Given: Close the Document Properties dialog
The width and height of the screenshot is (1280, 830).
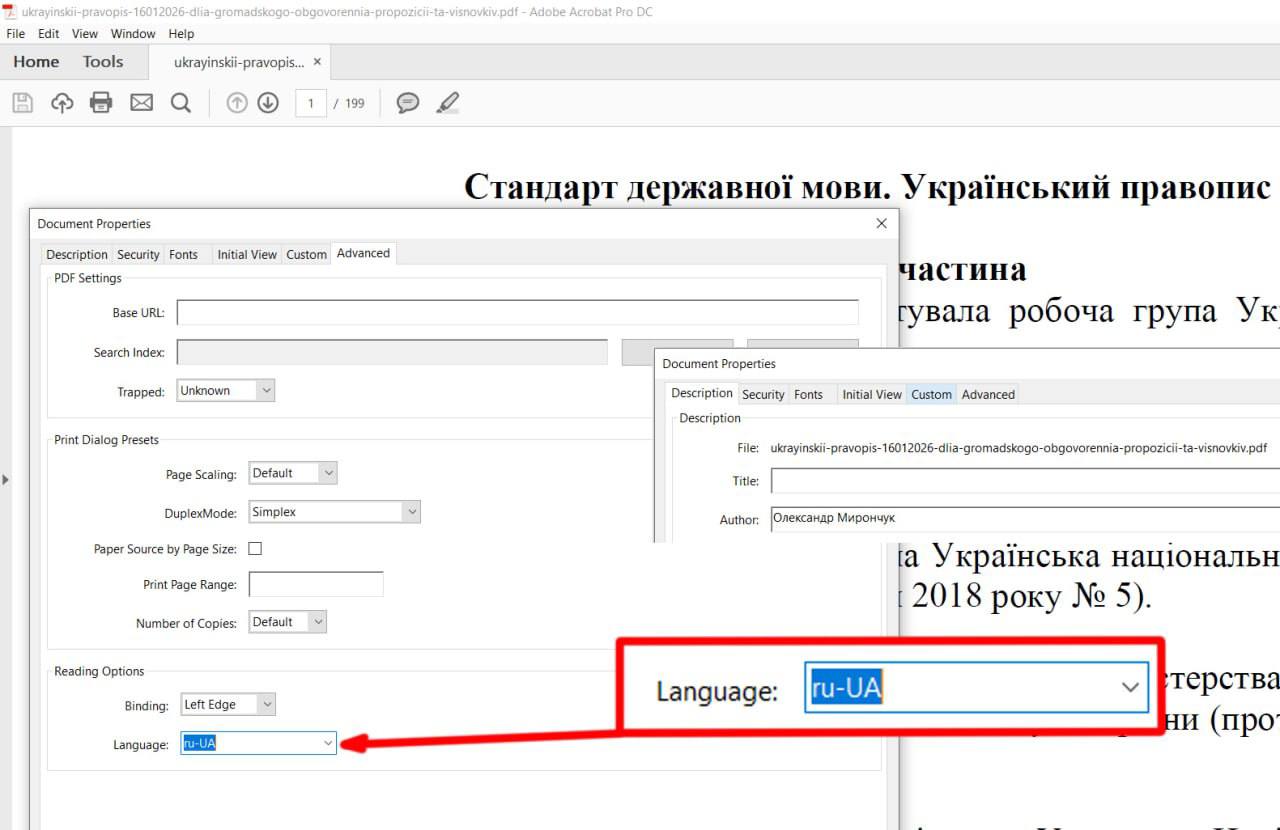Looking at the screenshot, I should point(881,223).
